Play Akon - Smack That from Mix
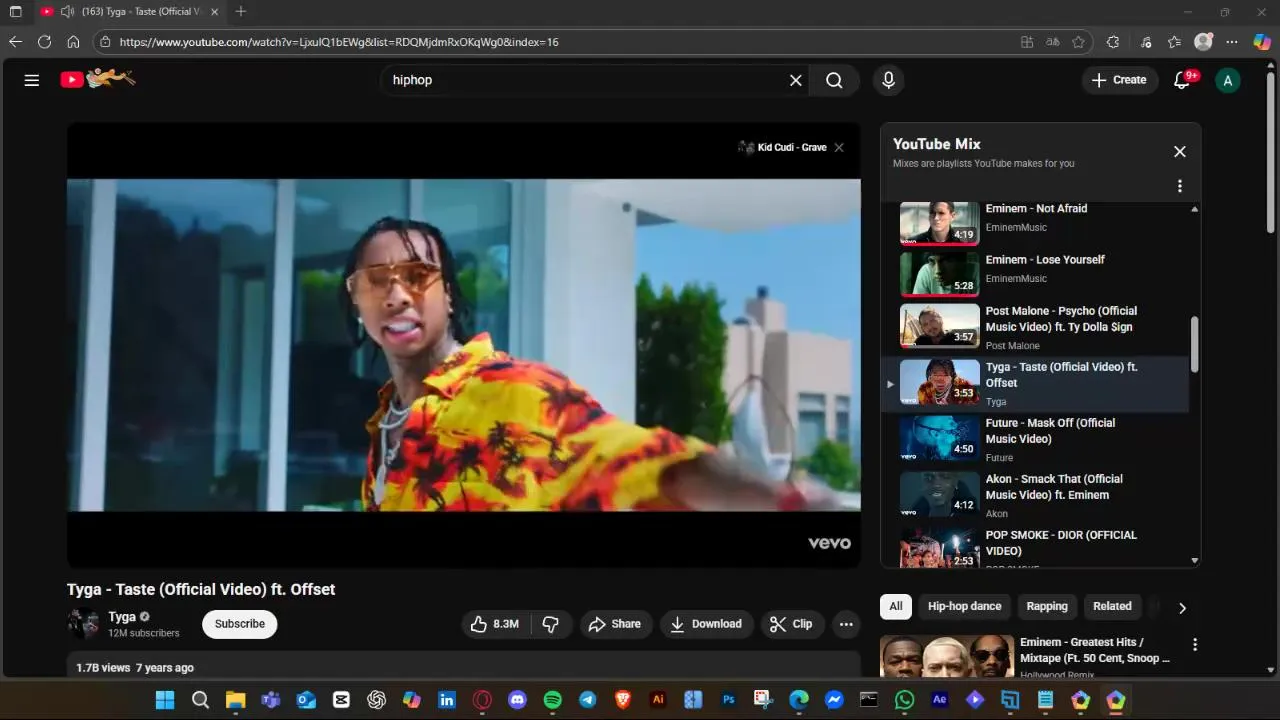This screenshot has height=720, width=1280. (x=1036, y=495)
